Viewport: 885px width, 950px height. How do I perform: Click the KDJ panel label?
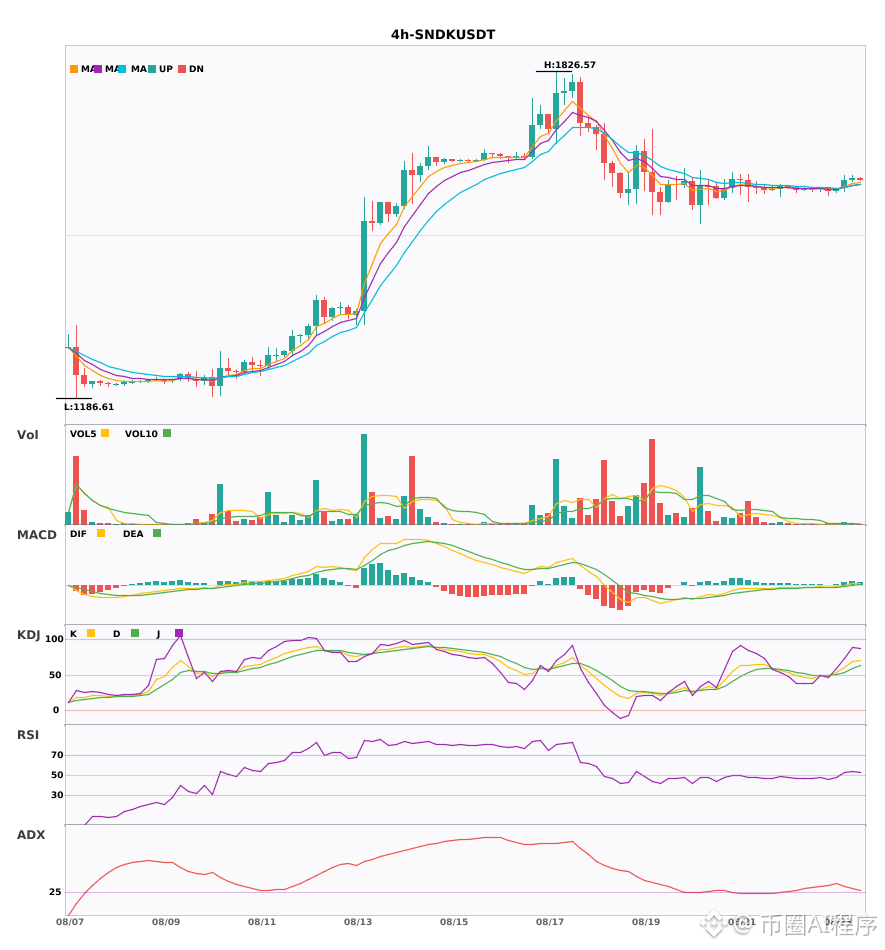28,635
